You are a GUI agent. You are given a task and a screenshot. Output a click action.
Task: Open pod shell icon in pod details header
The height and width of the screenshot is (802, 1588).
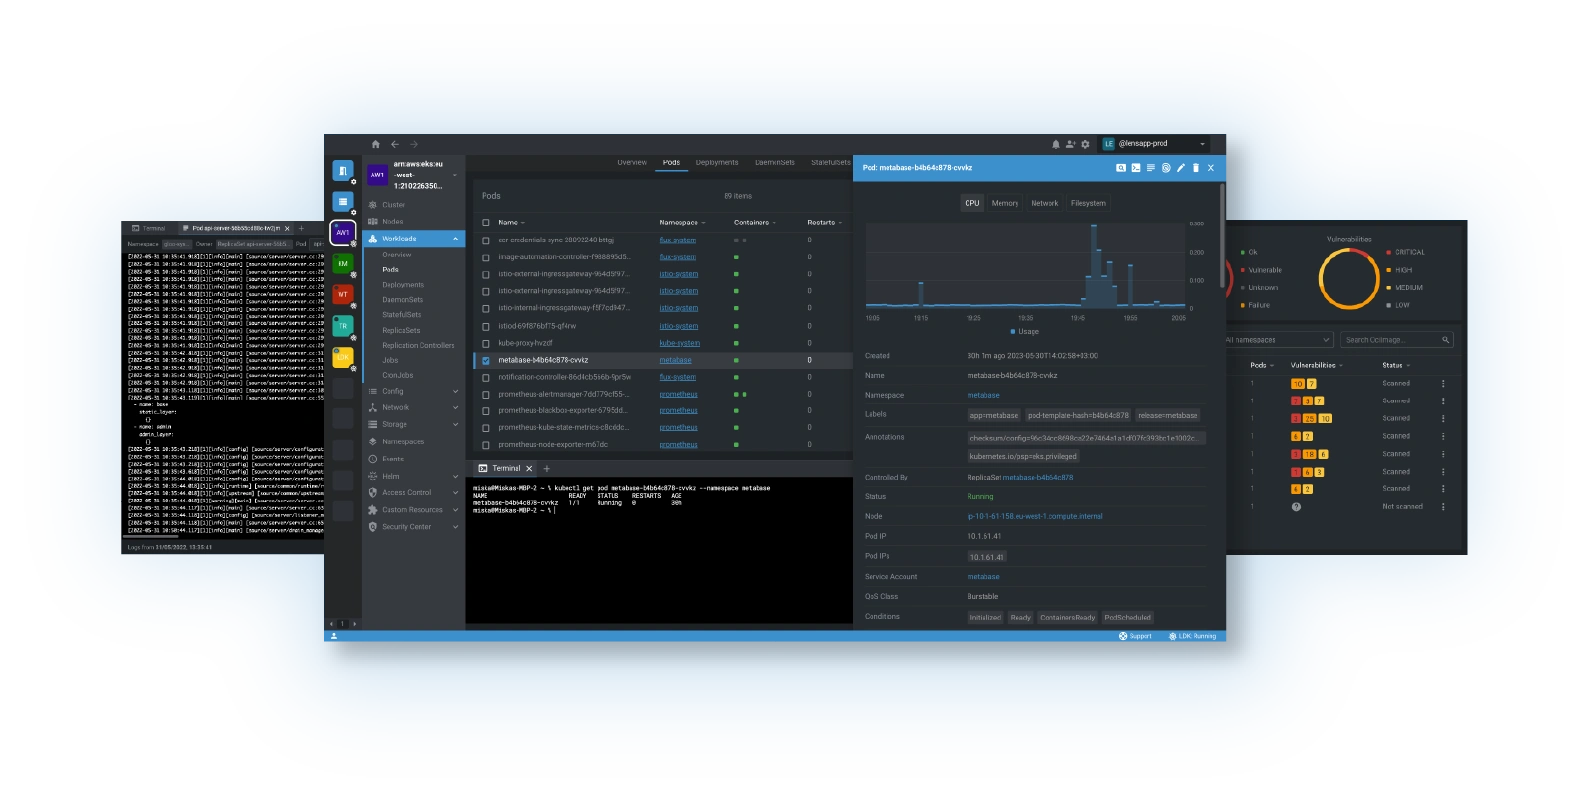pyautogui.click(x=1136, y=168)
